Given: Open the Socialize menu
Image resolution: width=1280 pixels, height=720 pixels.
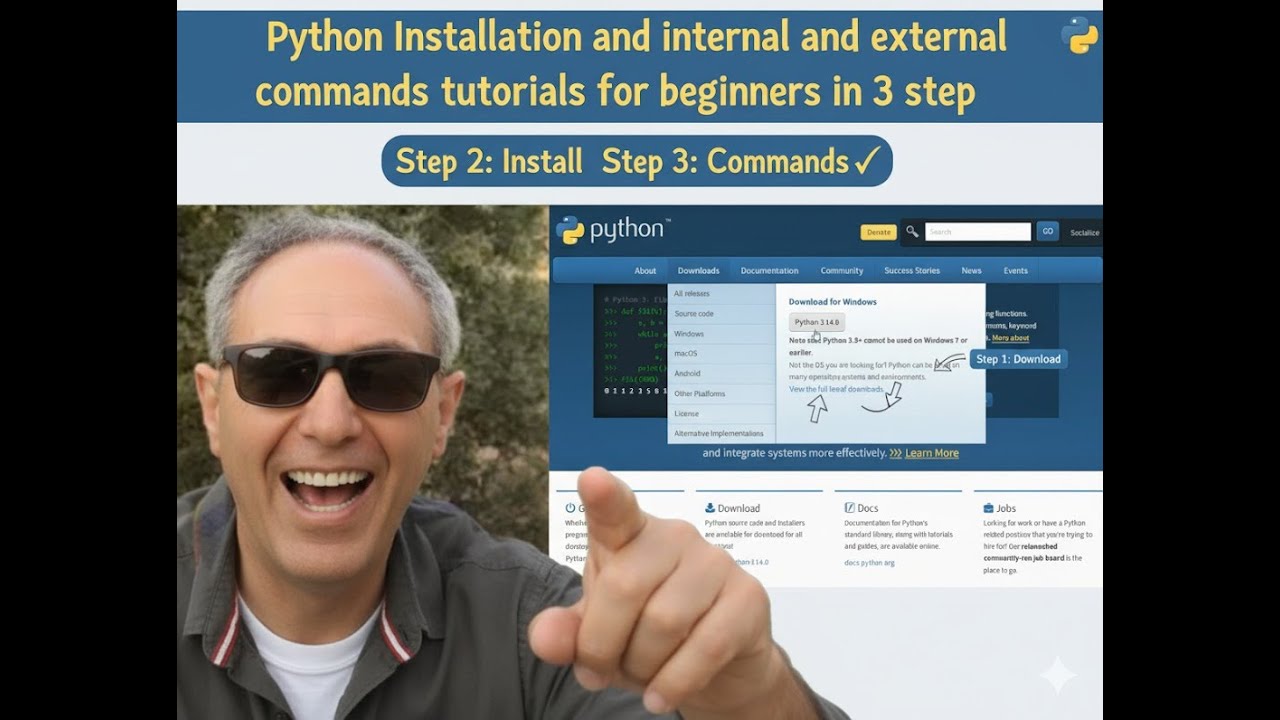Looking at the screenshot, I should (1084, 233).
